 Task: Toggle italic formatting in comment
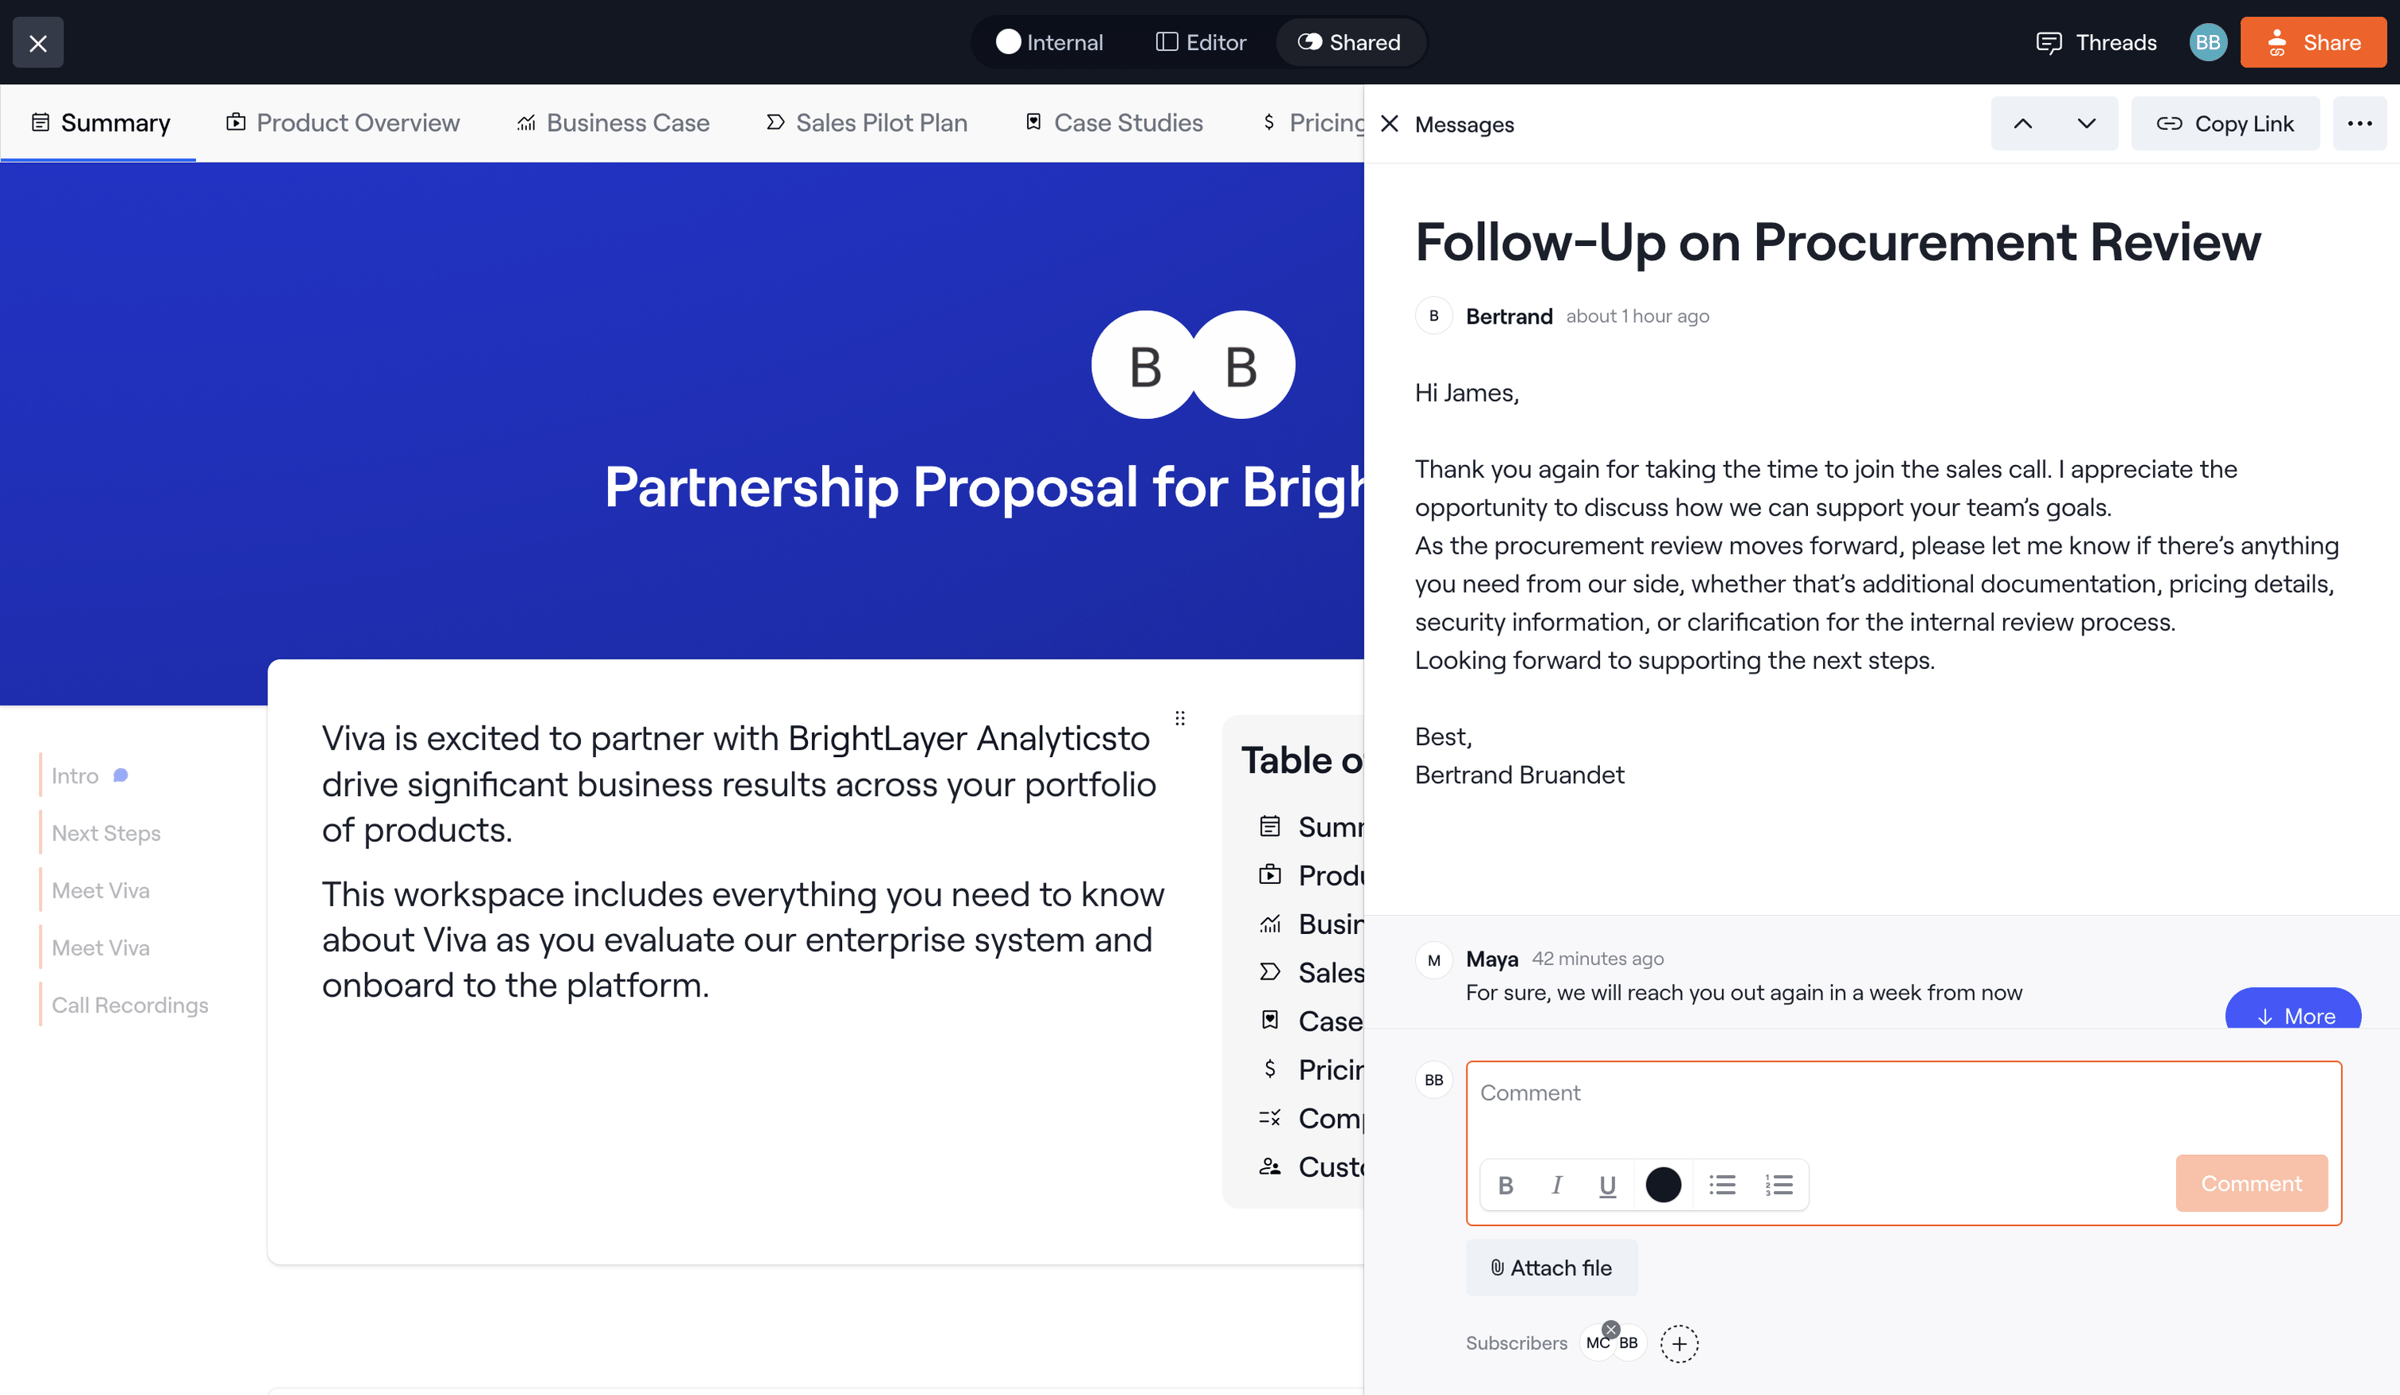coord(1556,1184)
